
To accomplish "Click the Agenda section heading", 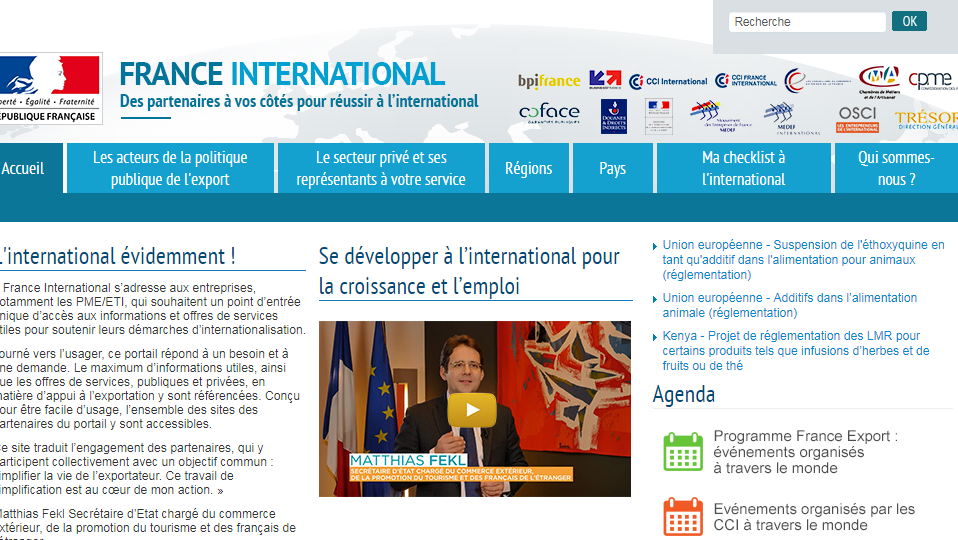I will click(684, 395).
